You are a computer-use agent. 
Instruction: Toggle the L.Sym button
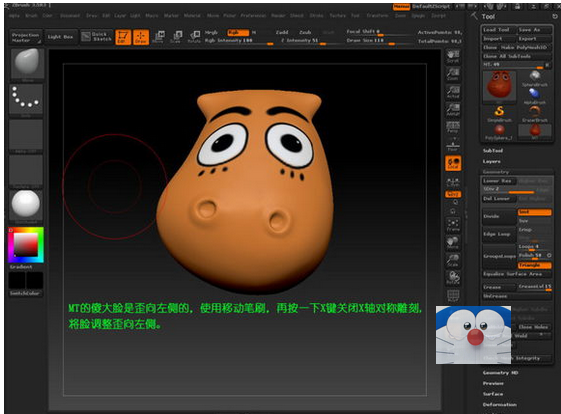click(x=453, y=182)
